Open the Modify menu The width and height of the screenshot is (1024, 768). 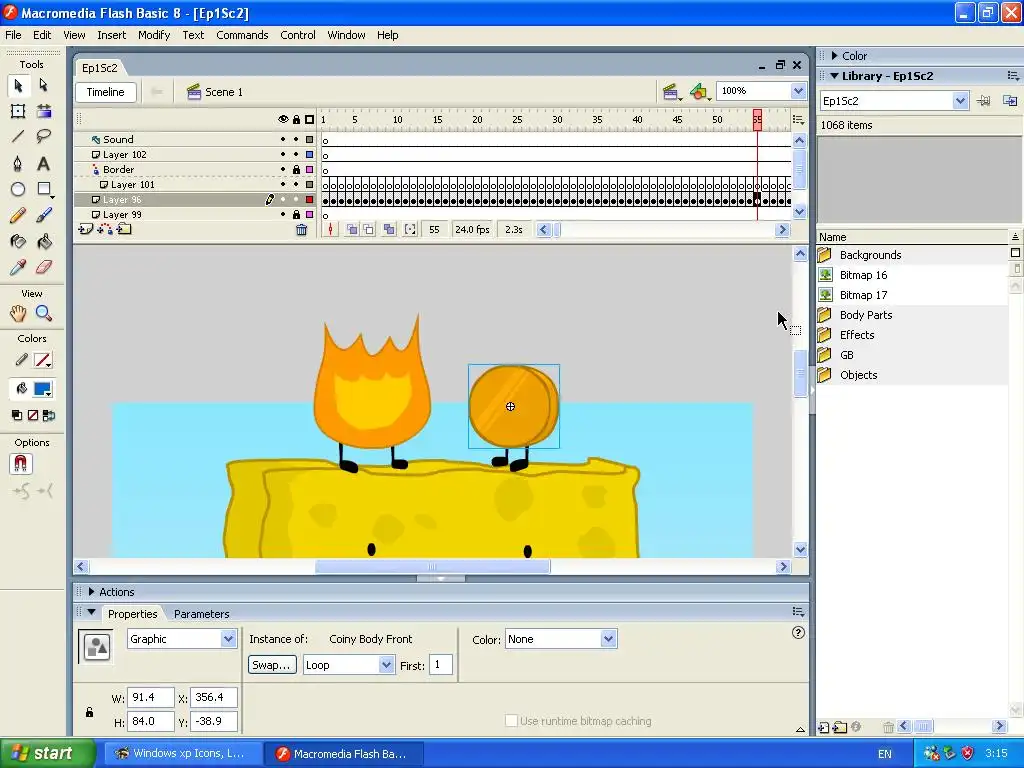pos(154,35)
